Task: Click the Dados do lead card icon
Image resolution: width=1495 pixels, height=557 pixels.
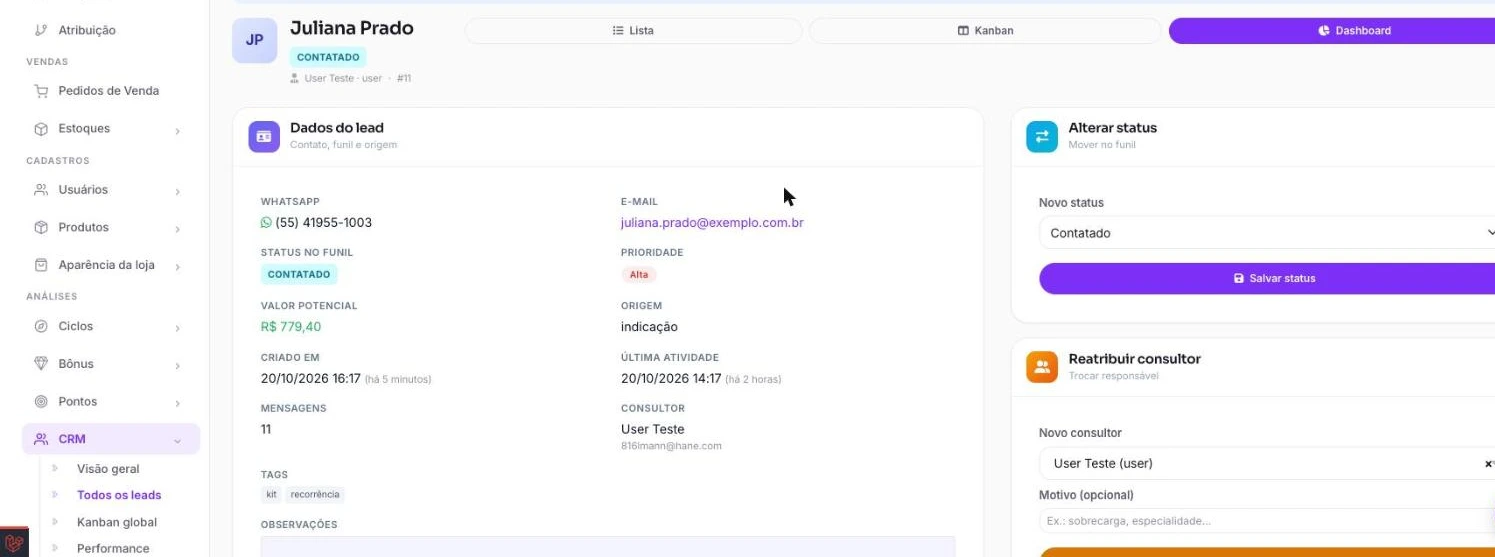Action: [x=264, y=136]
